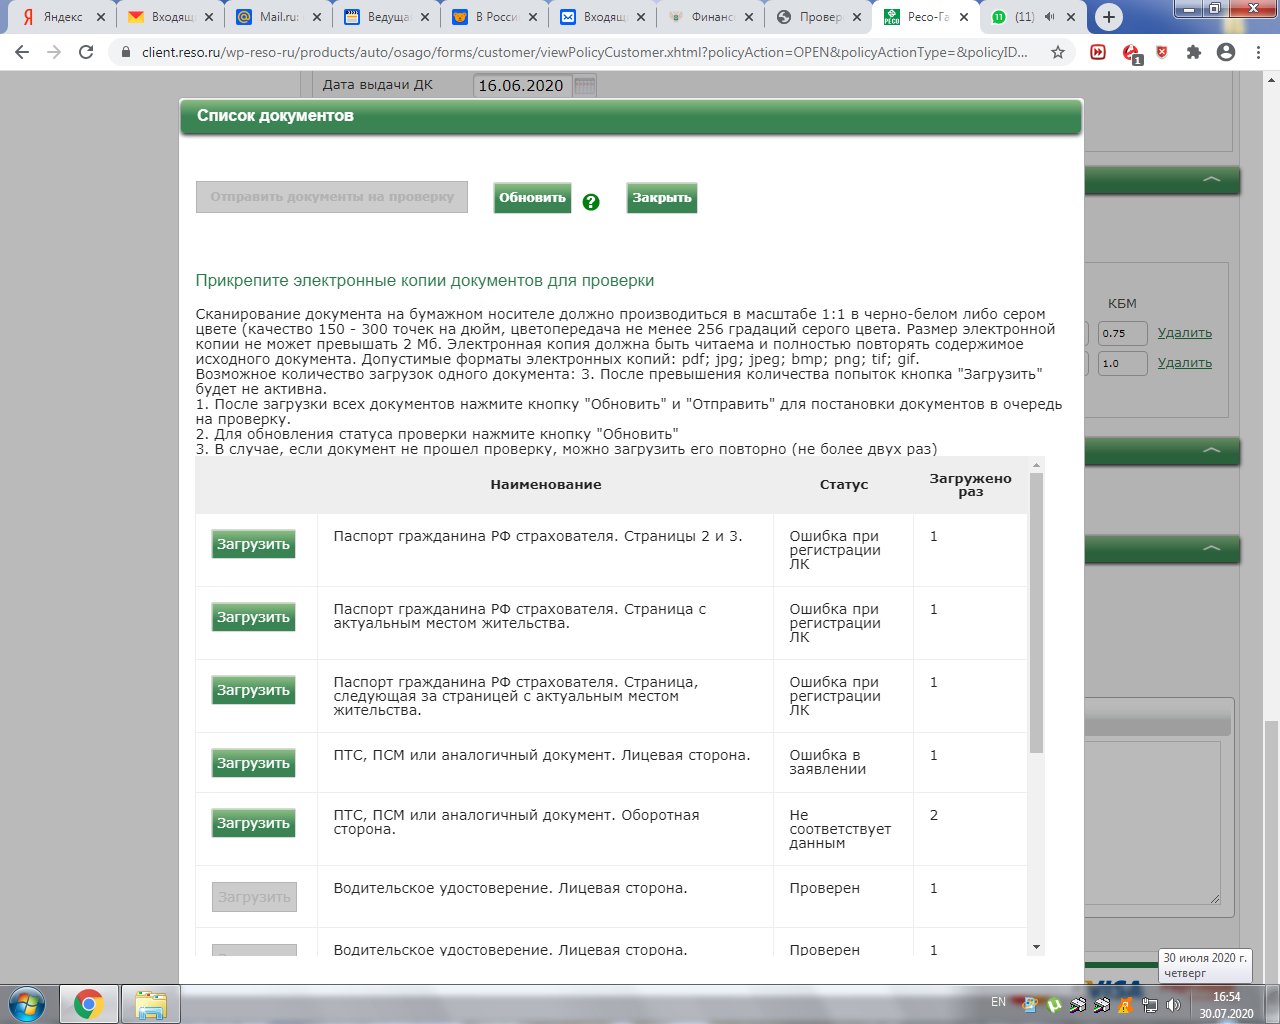Click the 'Наименование' column header

tap(546, 484)
